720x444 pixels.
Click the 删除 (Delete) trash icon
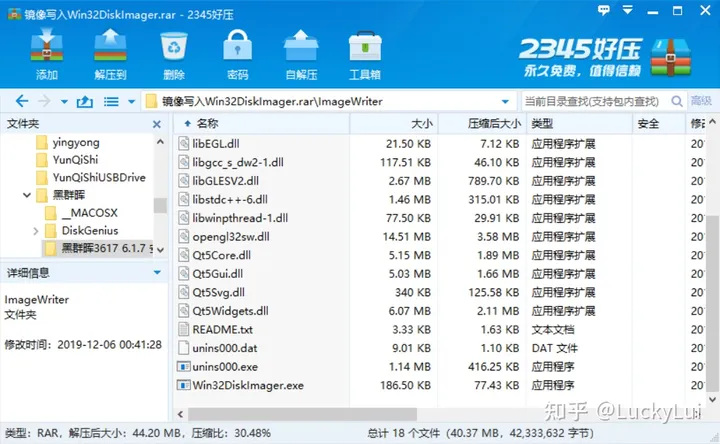174,45
